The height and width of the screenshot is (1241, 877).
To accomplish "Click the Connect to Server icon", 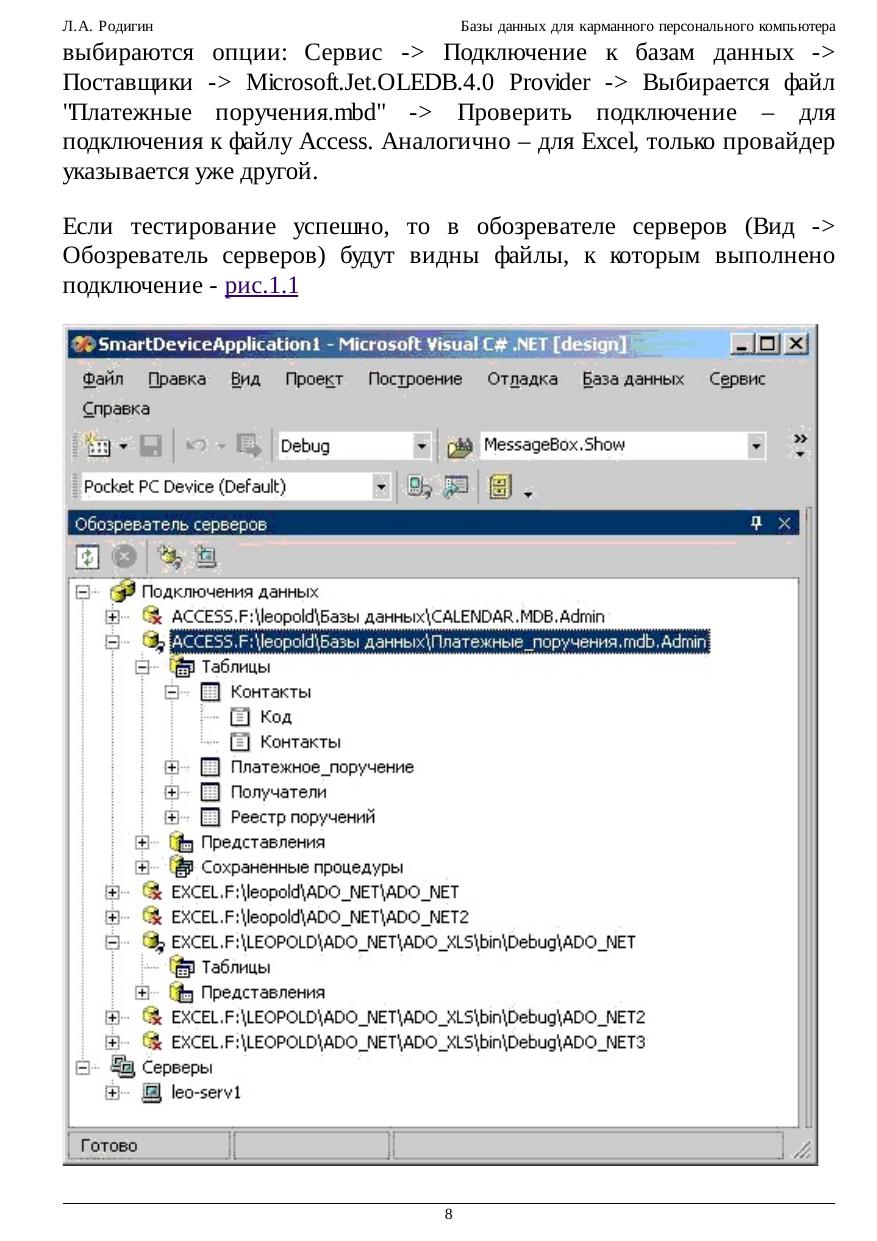I will (205, 556).
